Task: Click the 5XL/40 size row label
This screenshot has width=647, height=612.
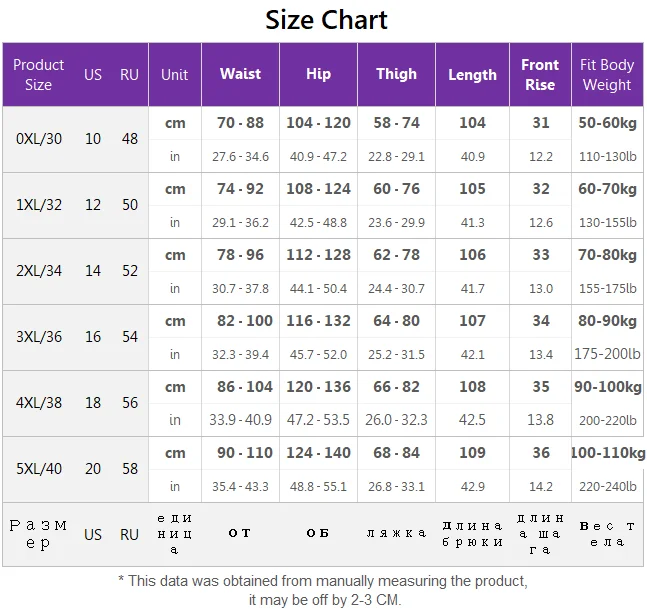Action: (39, 469)
